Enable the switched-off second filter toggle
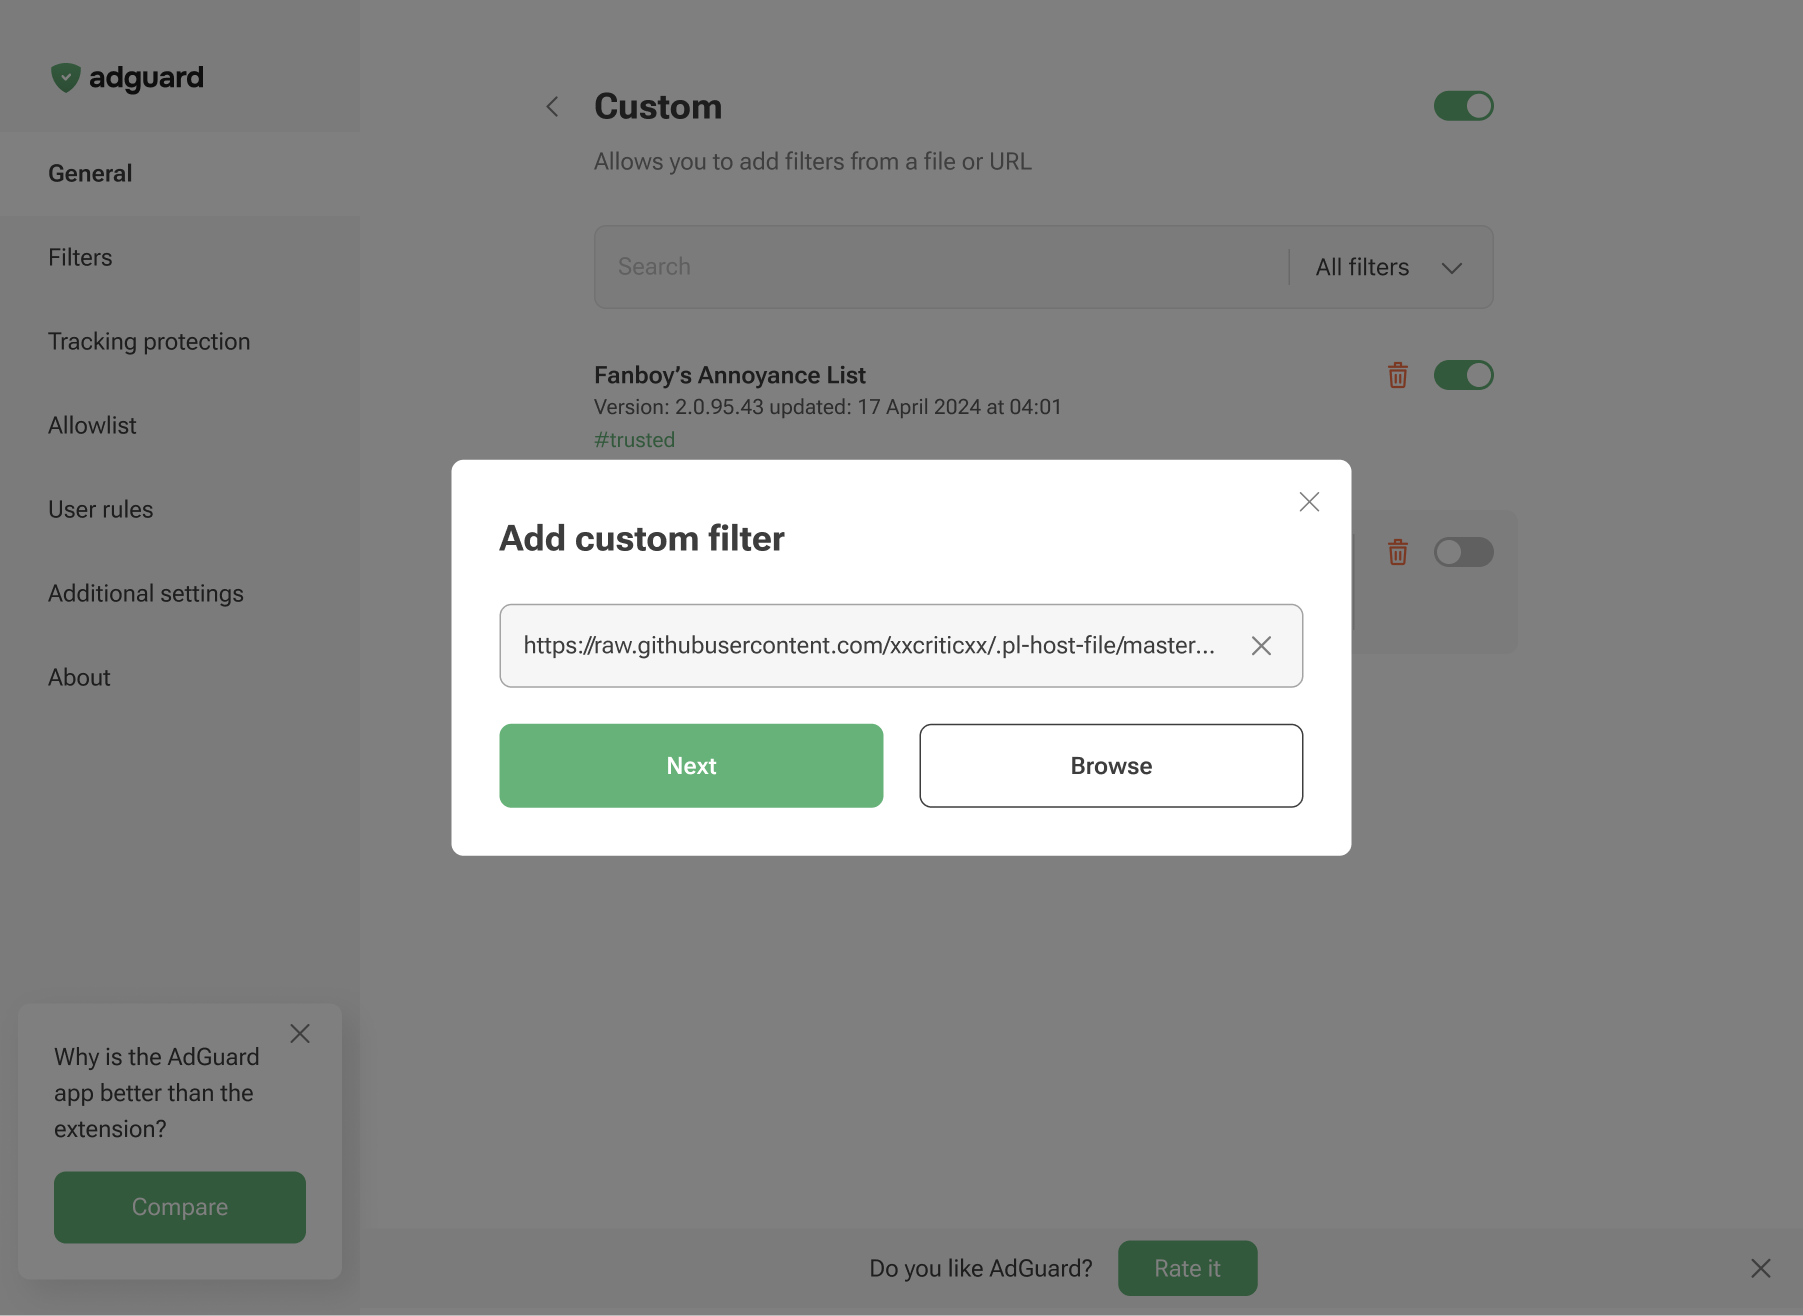Image resolution: width=1803 pixels, height=1316 pixels. coord(1463,552)
